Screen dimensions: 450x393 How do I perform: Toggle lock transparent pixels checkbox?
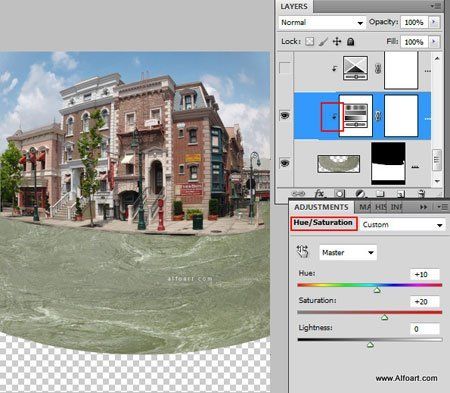click(310, 42)
